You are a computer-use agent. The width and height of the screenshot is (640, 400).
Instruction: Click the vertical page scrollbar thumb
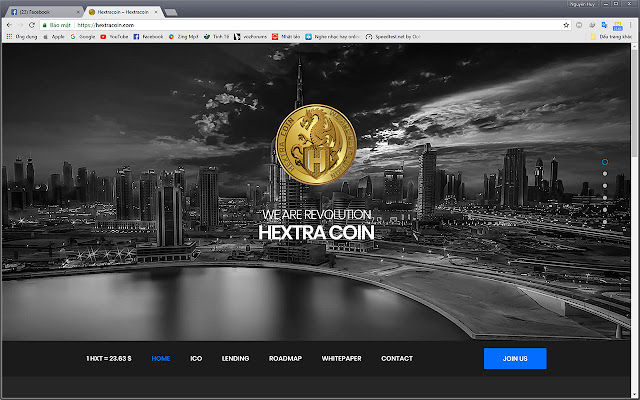635,103
